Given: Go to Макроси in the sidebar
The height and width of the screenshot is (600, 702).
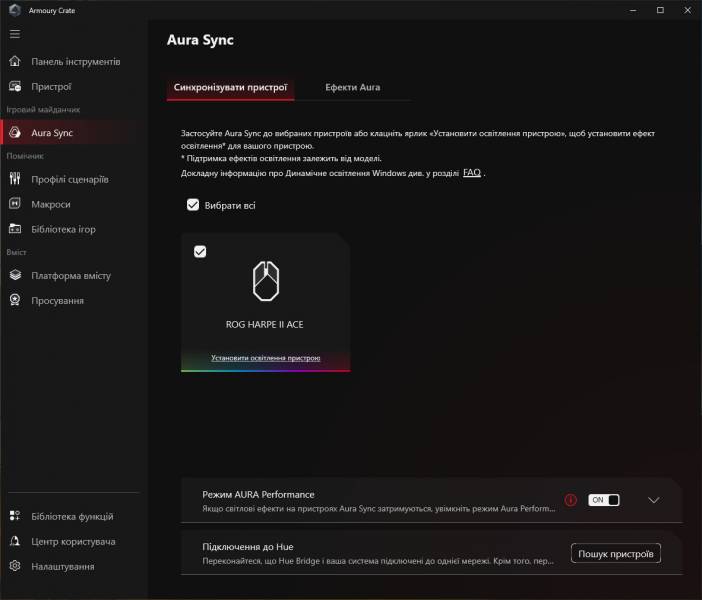Looking at the screenshot, I should (51, 204).
